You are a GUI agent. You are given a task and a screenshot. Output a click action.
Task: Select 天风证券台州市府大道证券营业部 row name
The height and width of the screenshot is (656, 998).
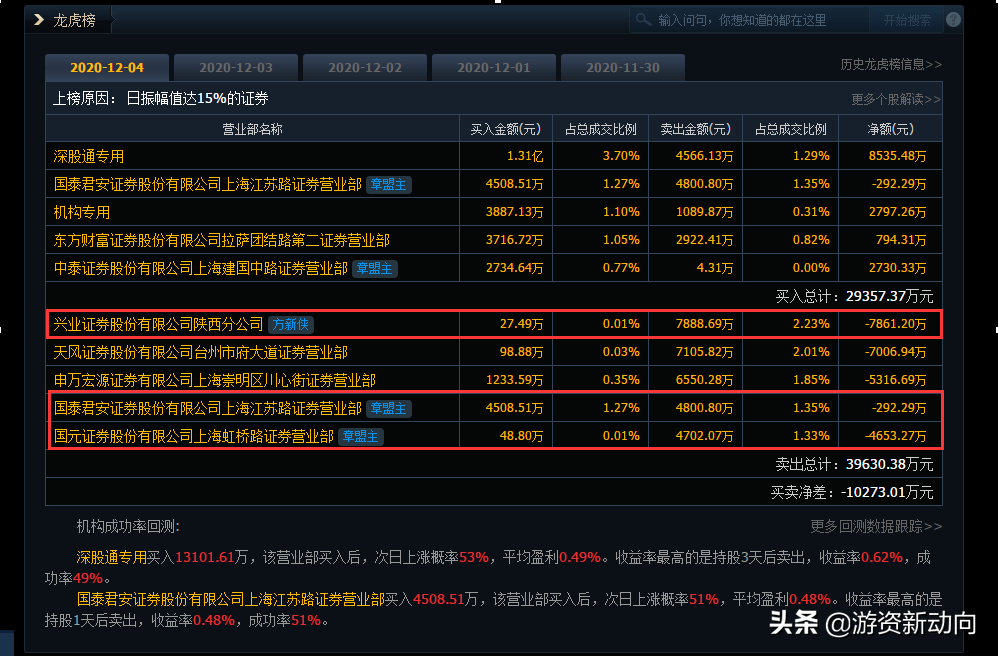pos(200,352)
